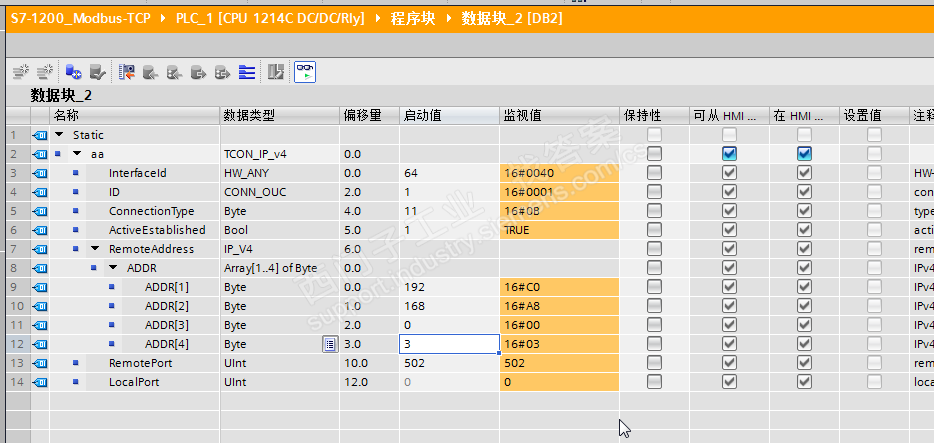Open S7-1200_Modbus-TCP breadcrumb
Viewport: 934px width, 443px height.
click(x=82, y=18)
